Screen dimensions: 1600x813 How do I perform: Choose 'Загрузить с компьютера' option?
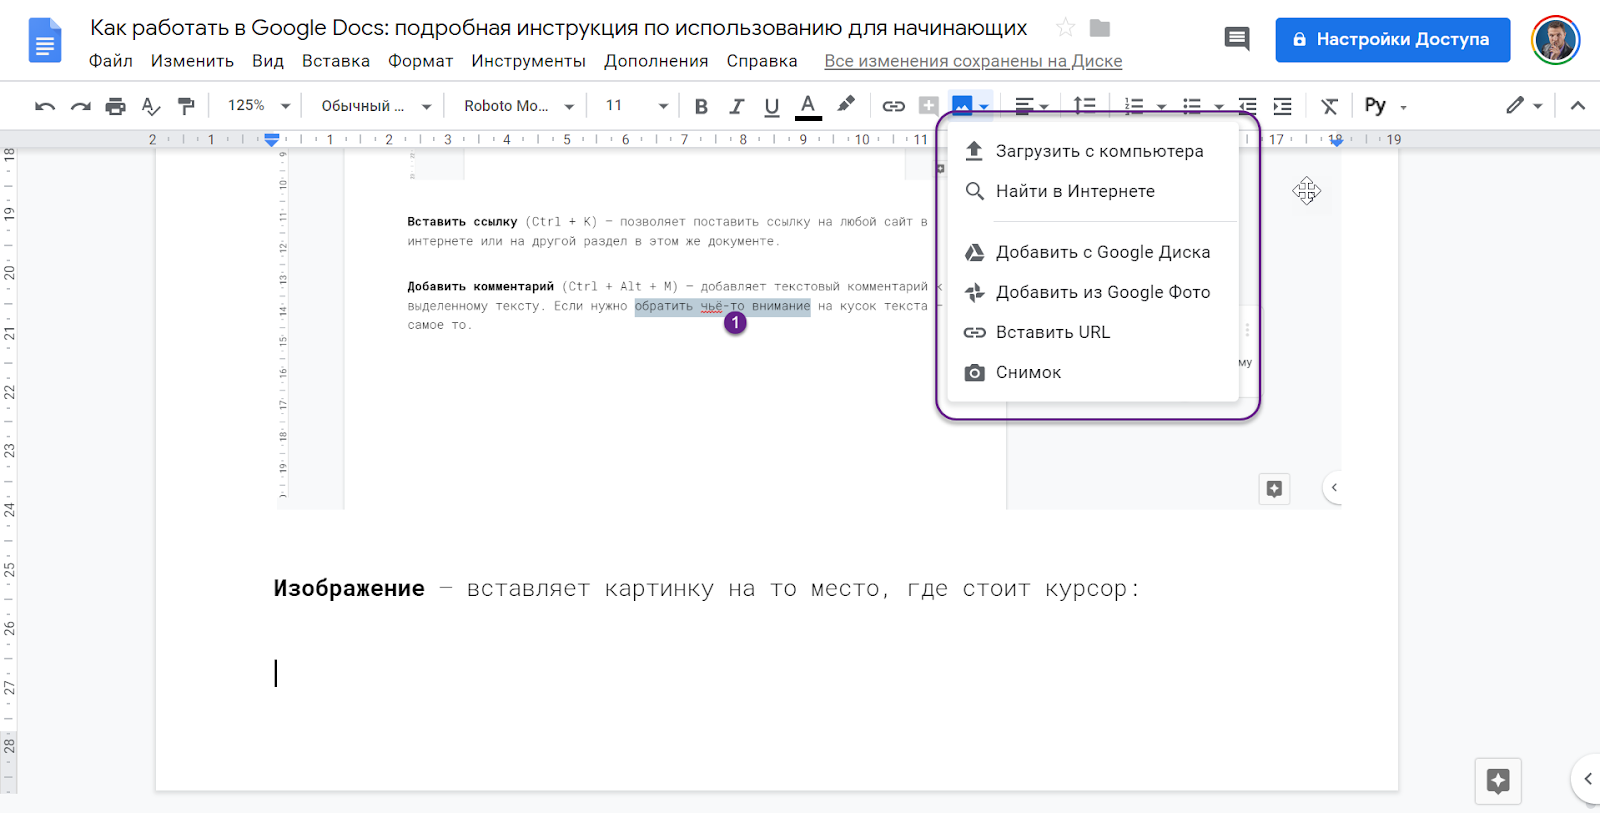pos(1093,151)
